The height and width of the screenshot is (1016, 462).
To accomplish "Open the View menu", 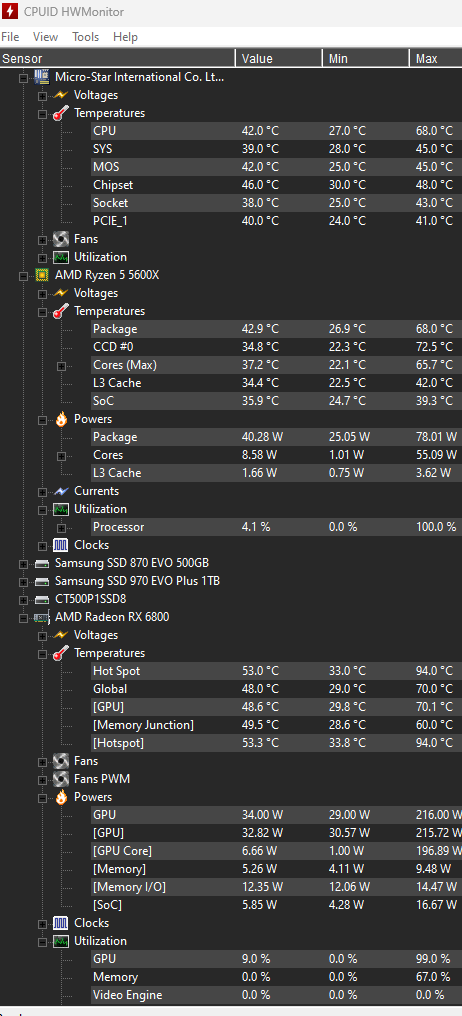I will click(x=45, y=37).
